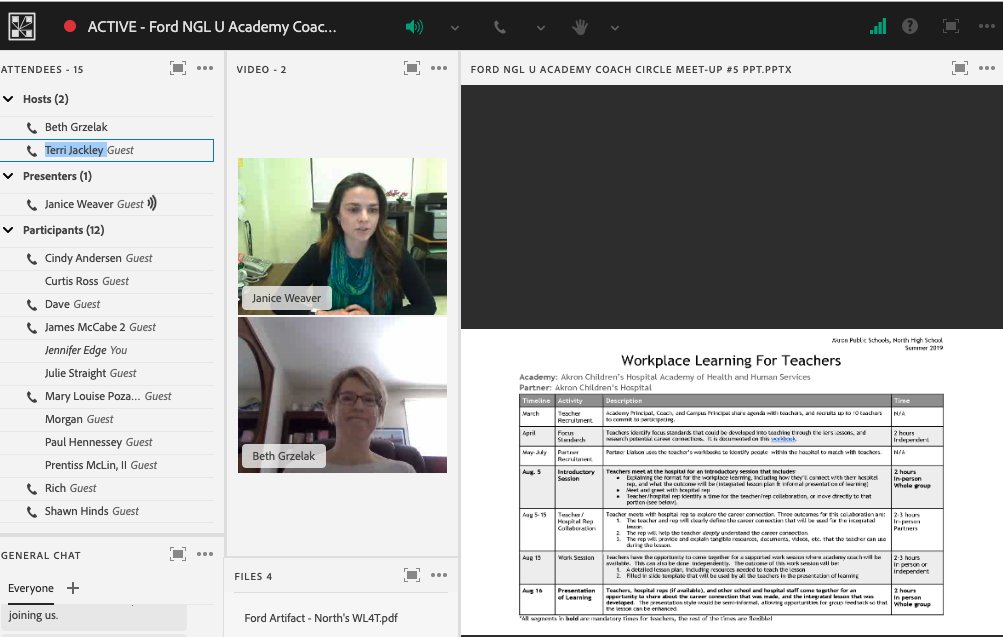Screen dimensions: 1003x637
Task: Click phone icon beside Shawn Hinds
Action: click(31, 512)
